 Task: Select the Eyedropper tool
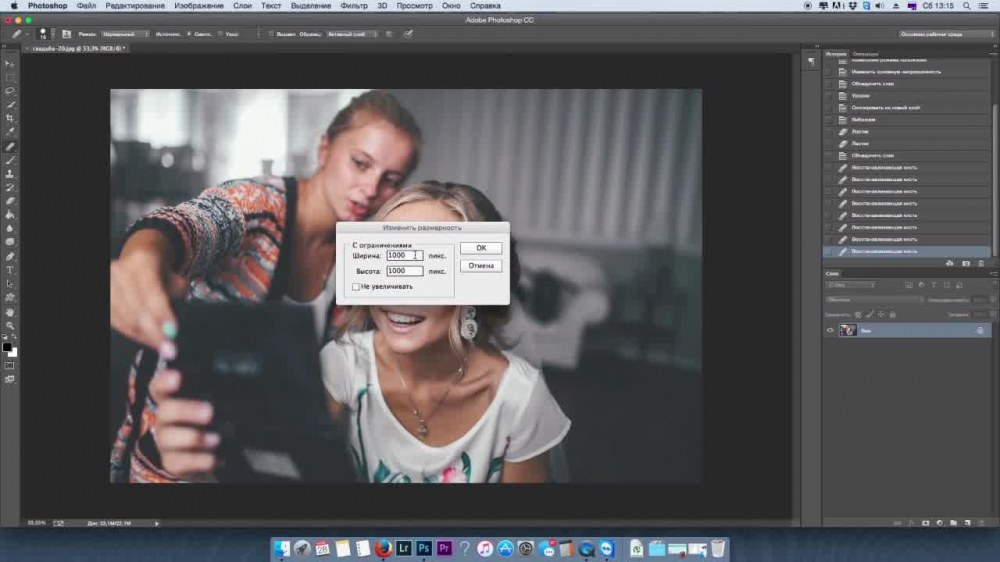(11, 131)
